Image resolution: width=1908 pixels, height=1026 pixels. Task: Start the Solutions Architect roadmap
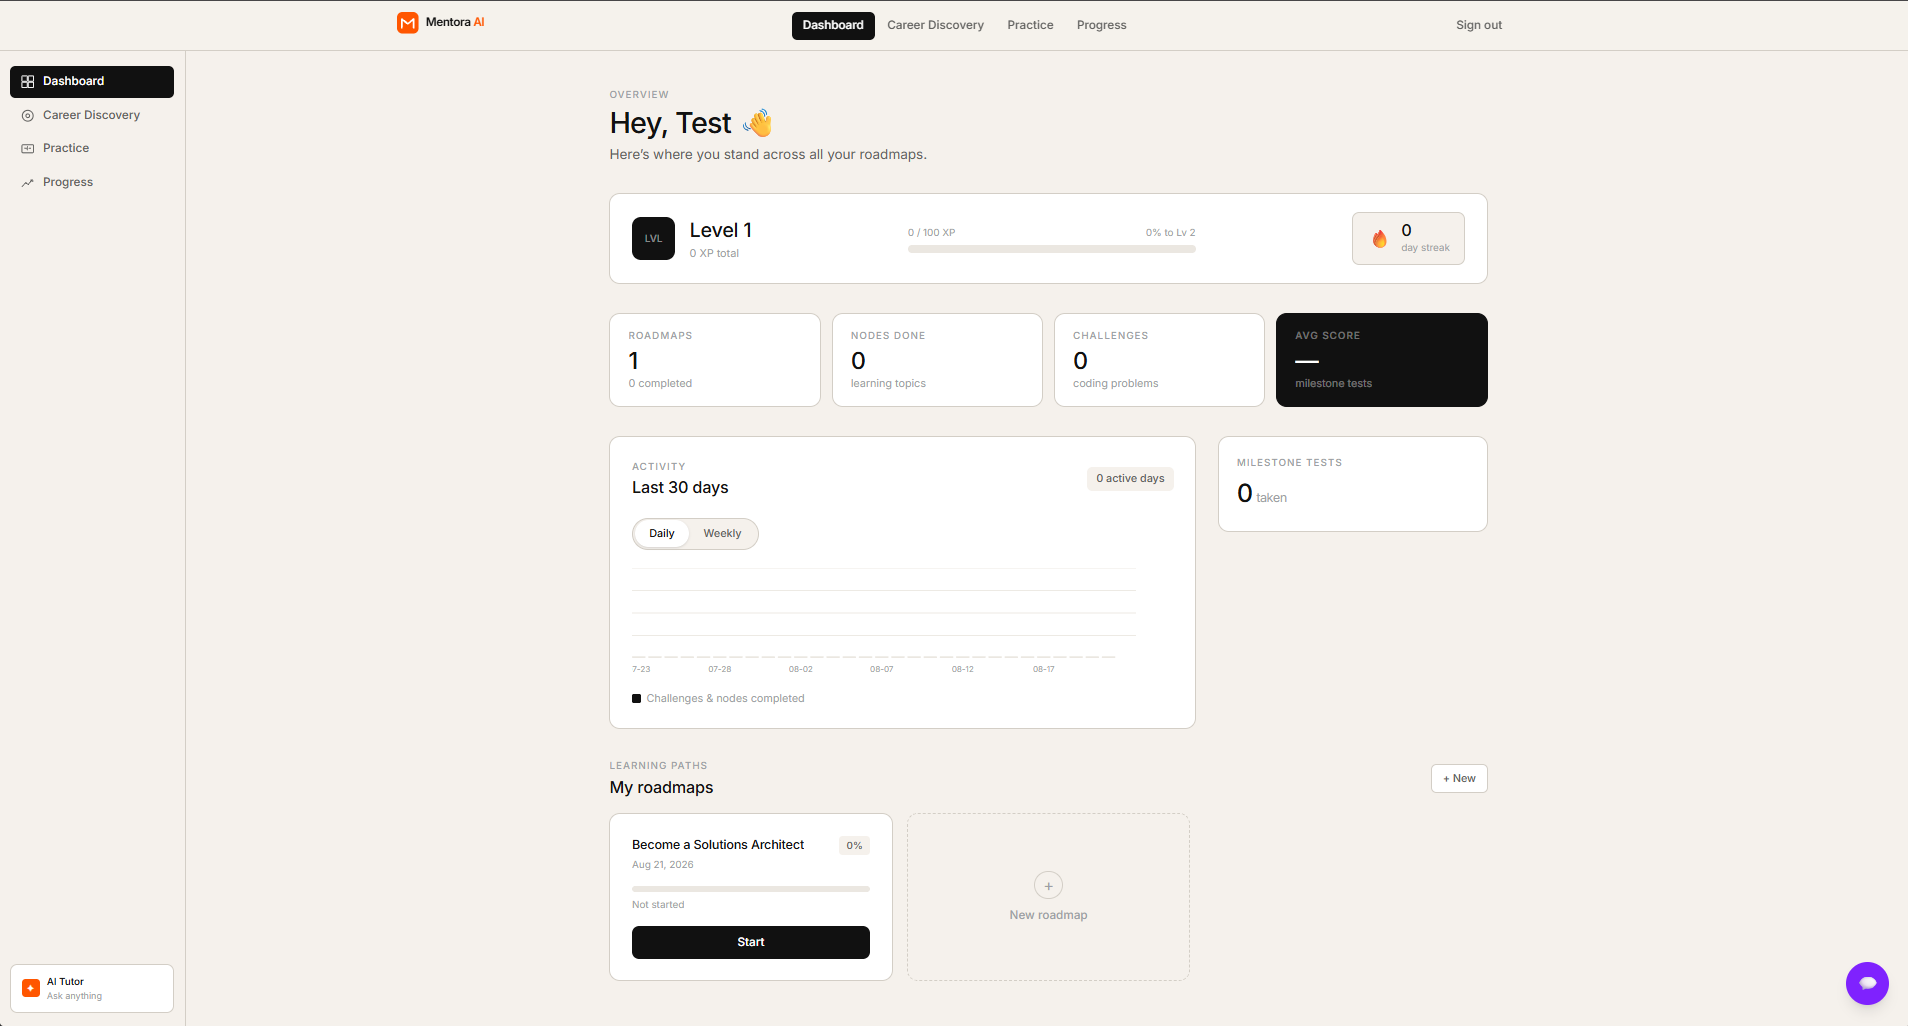click(x=751, y=943)
